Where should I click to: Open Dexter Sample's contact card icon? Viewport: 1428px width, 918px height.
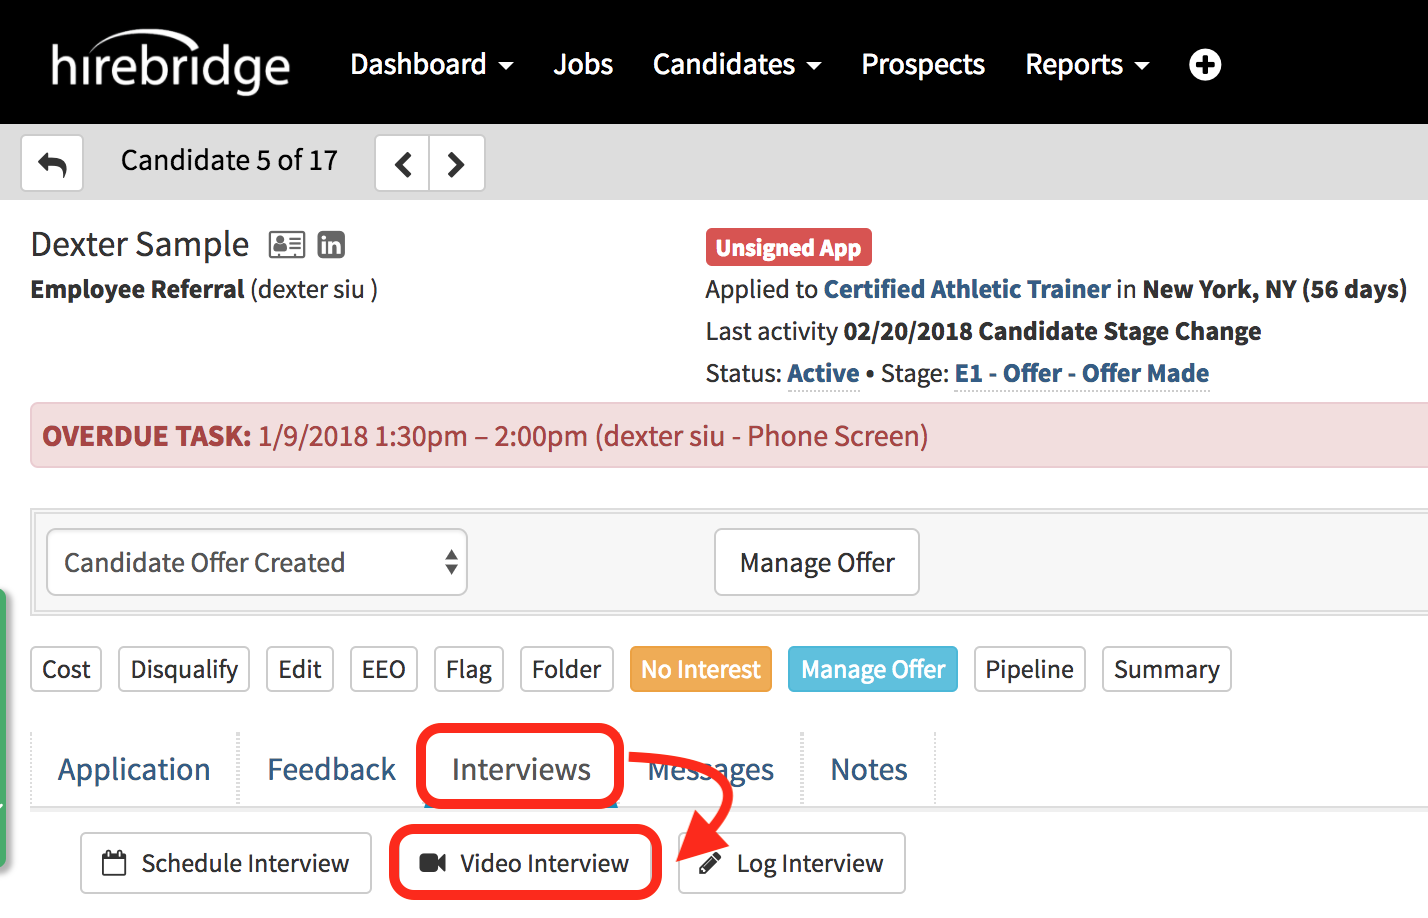coord(287,244)
